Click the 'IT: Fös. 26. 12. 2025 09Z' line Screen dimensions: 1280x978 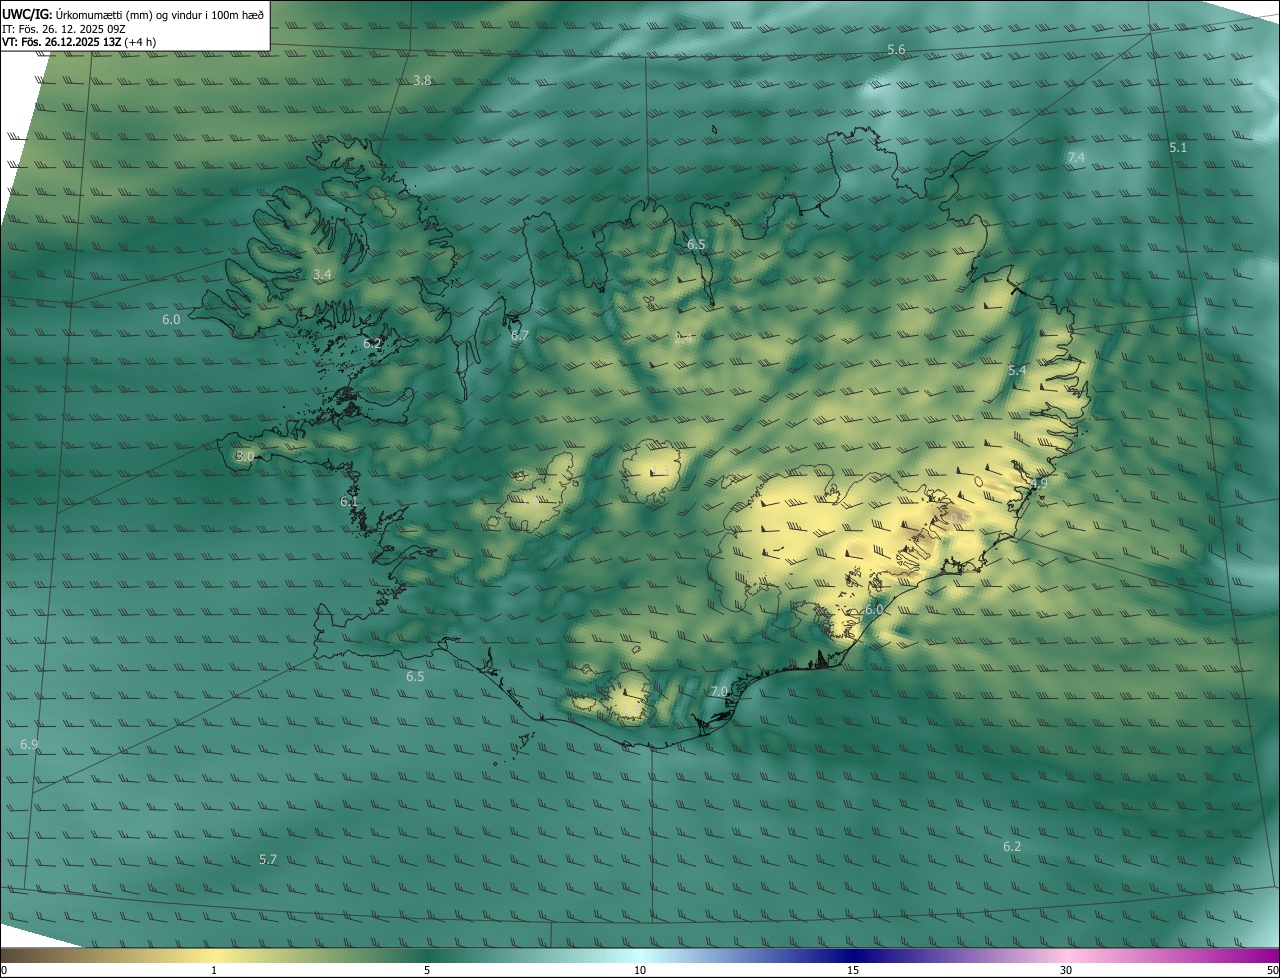[66, 28]
